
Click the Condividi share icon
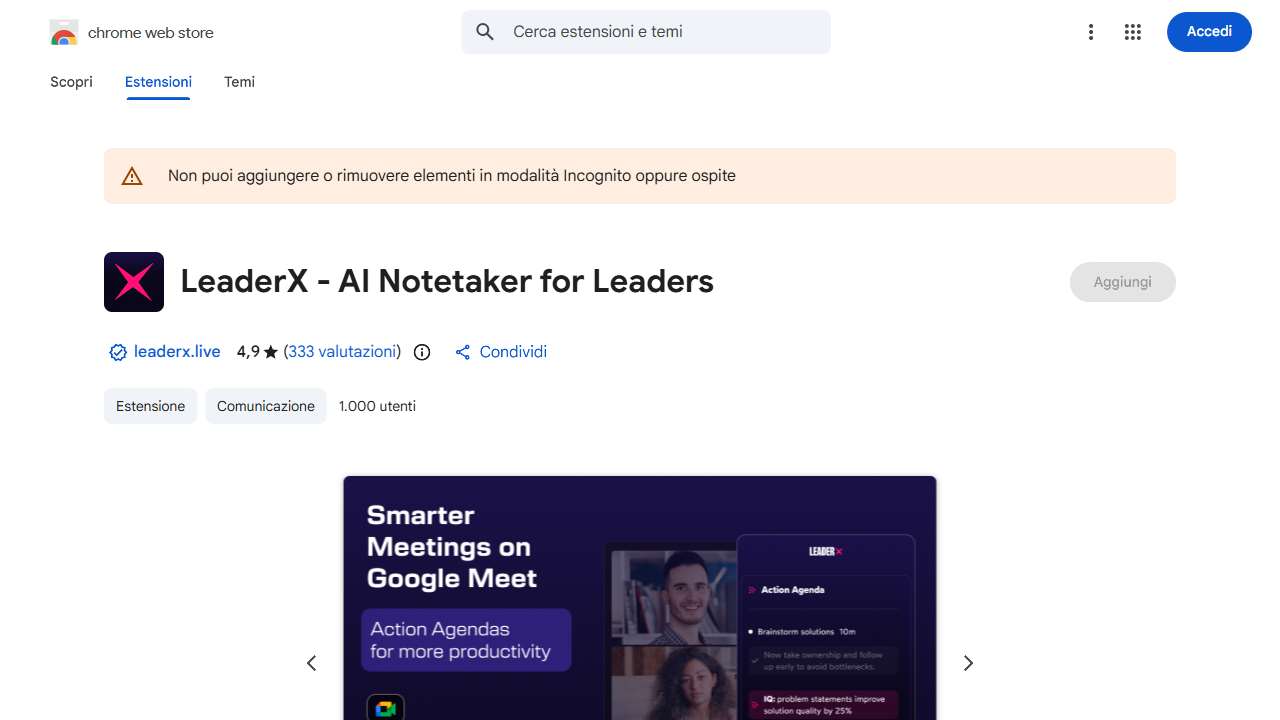tap(462, 352)
